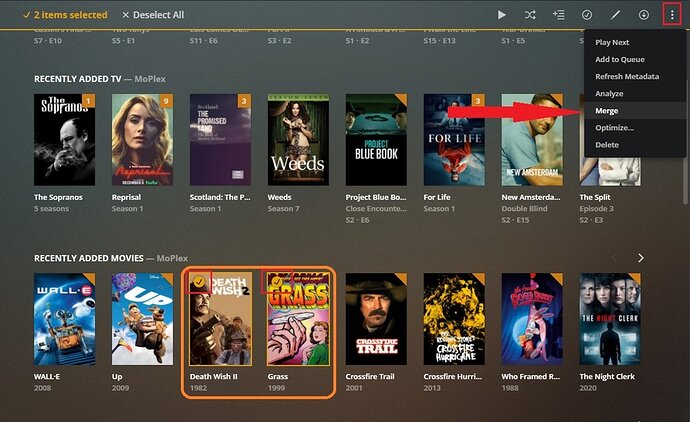This screenshot has width=690, height=422.
Task: Click the Edit pencil icon
Action: (x=615, y=15)
